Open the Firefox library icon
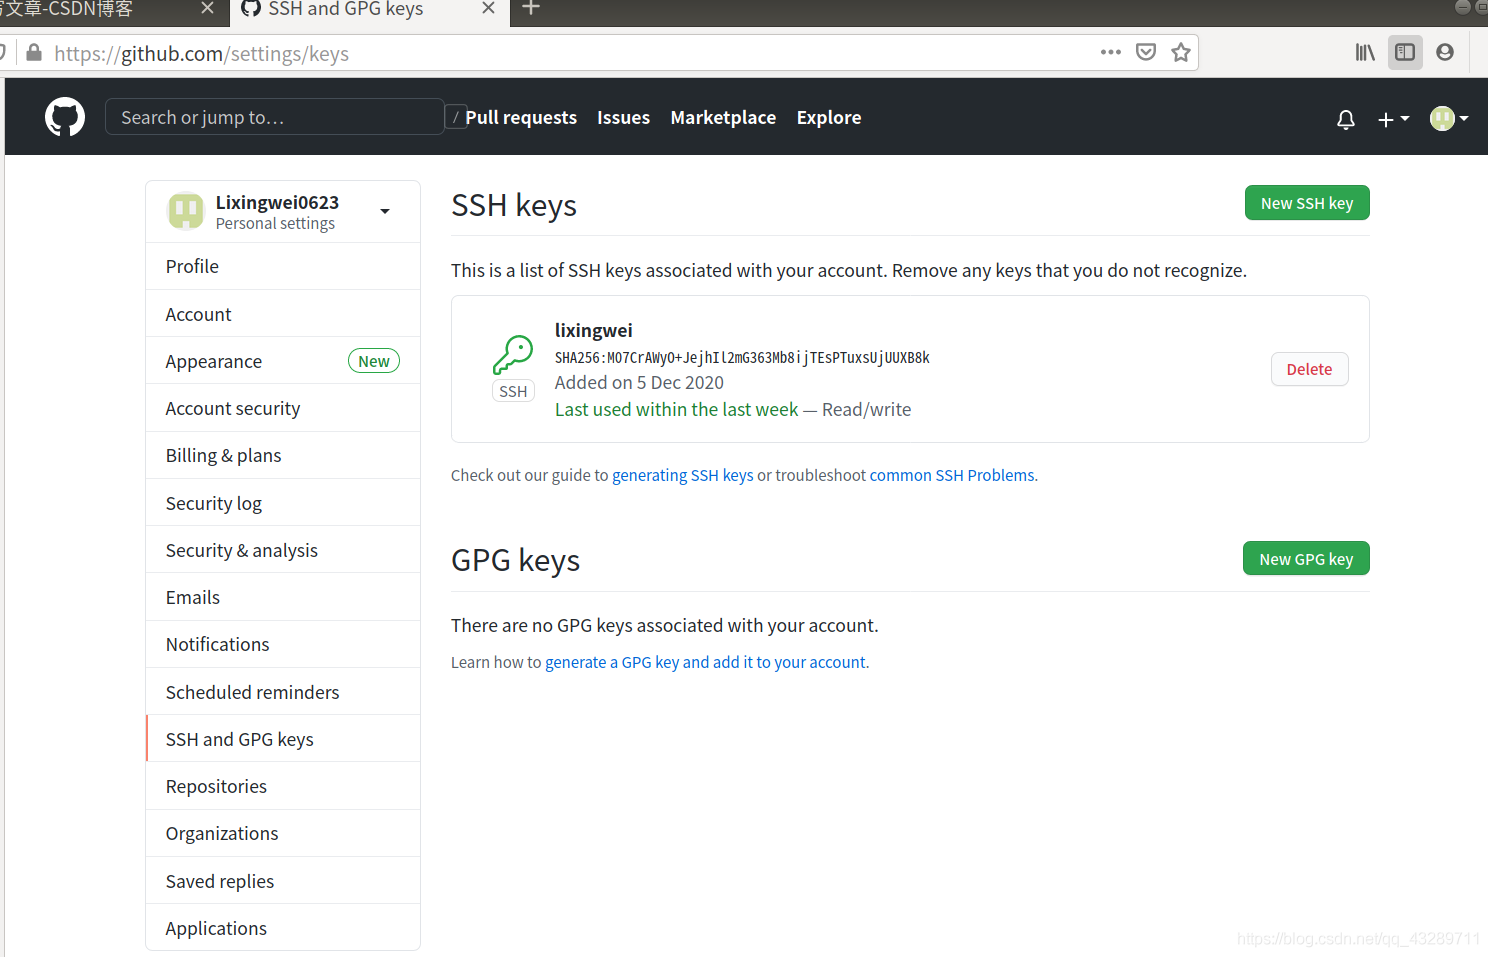The image size is (1488, 957). coord(1365,52)
